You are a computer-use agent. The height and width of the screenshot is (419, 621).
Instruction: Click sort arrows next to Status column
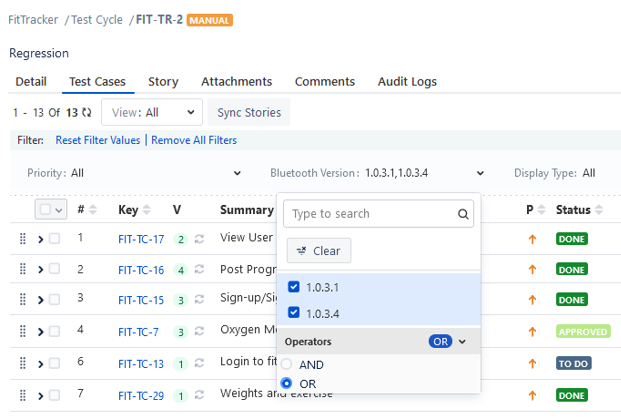(x=597, y=209)
